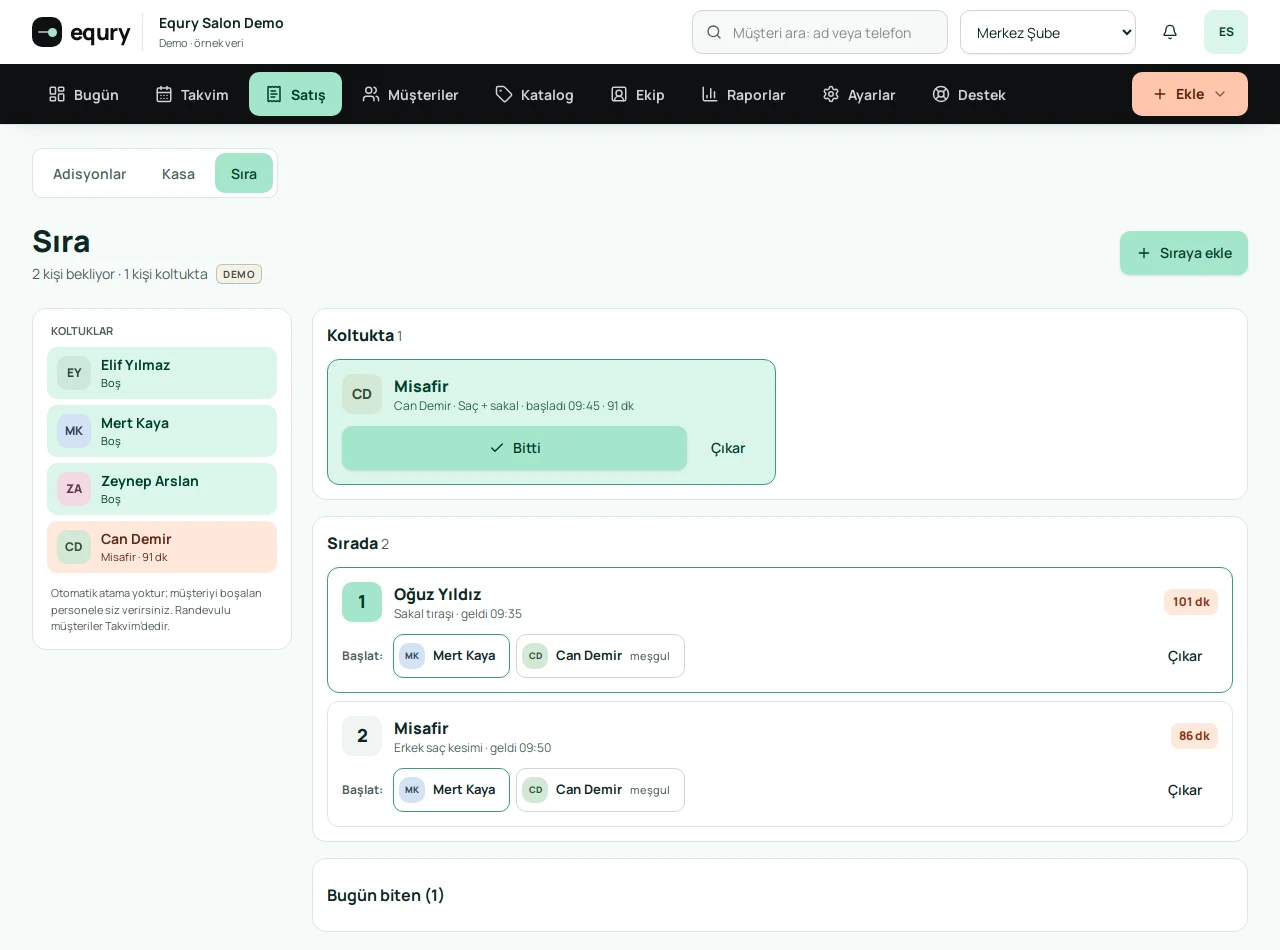This screenshot has height=950, width=1280.
Task: Click the Satış receipt icon
Action: click(274, 94)
